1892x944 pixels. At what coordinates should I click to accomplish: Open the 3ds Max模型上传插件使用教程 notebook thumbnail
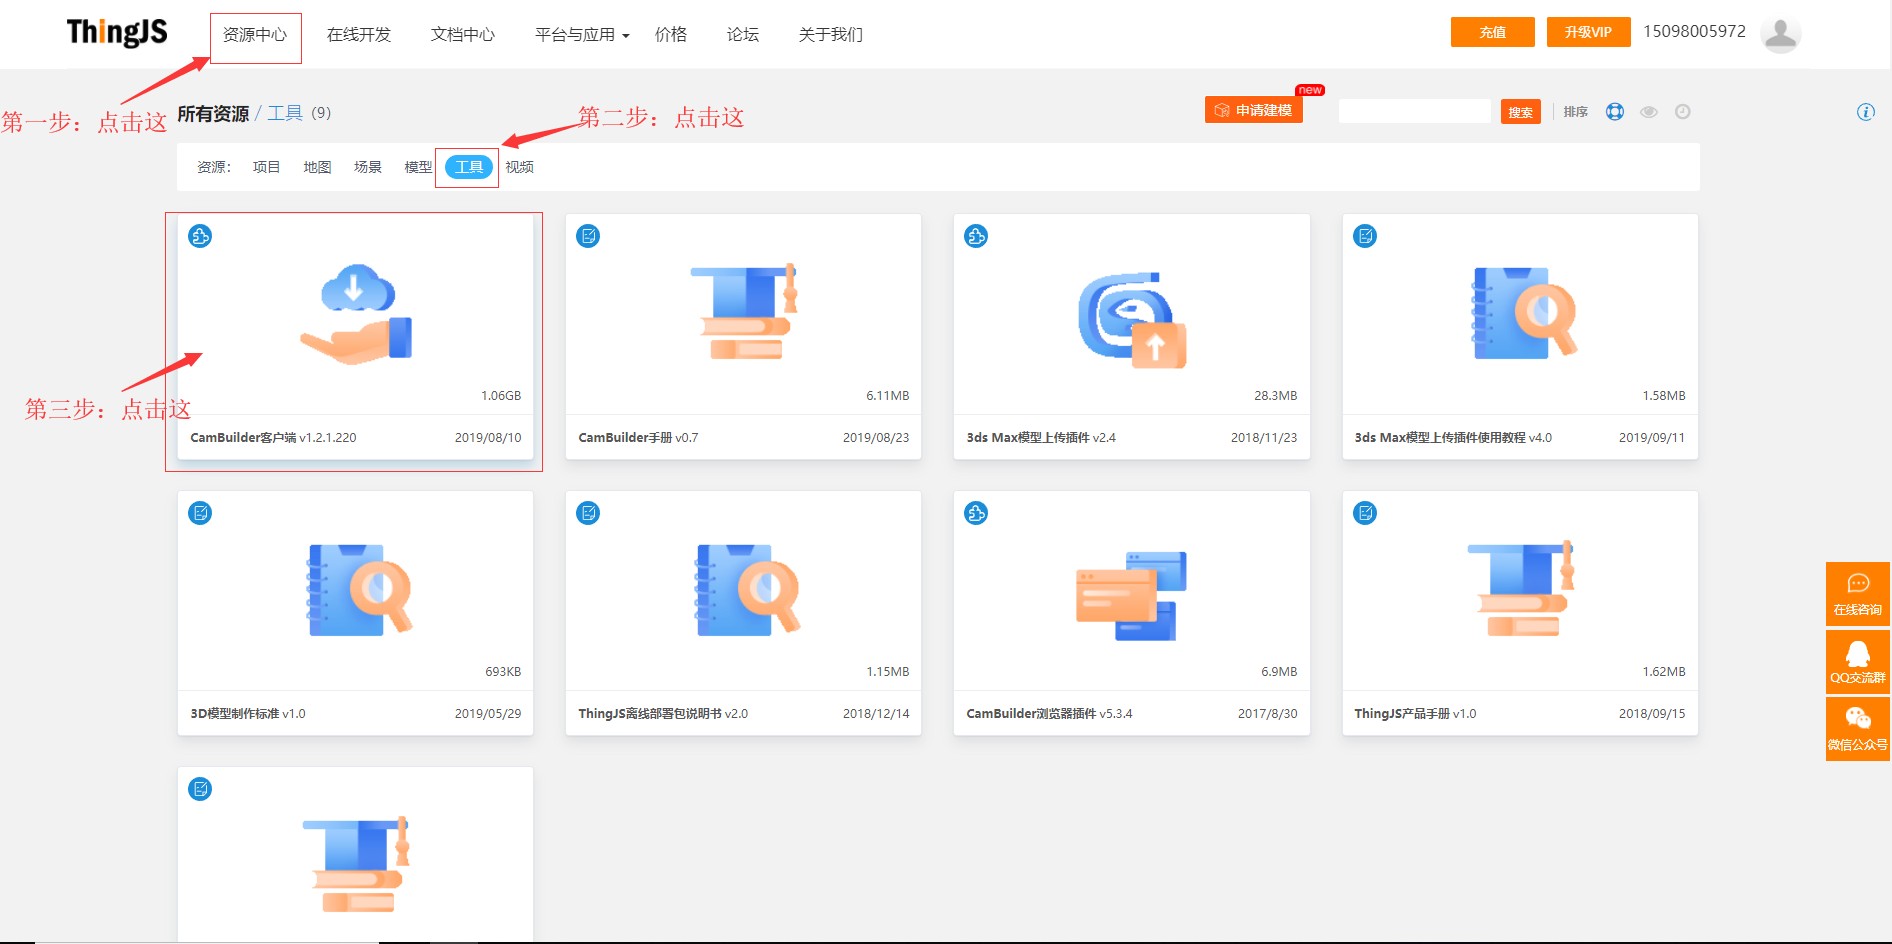(1523, 313)
